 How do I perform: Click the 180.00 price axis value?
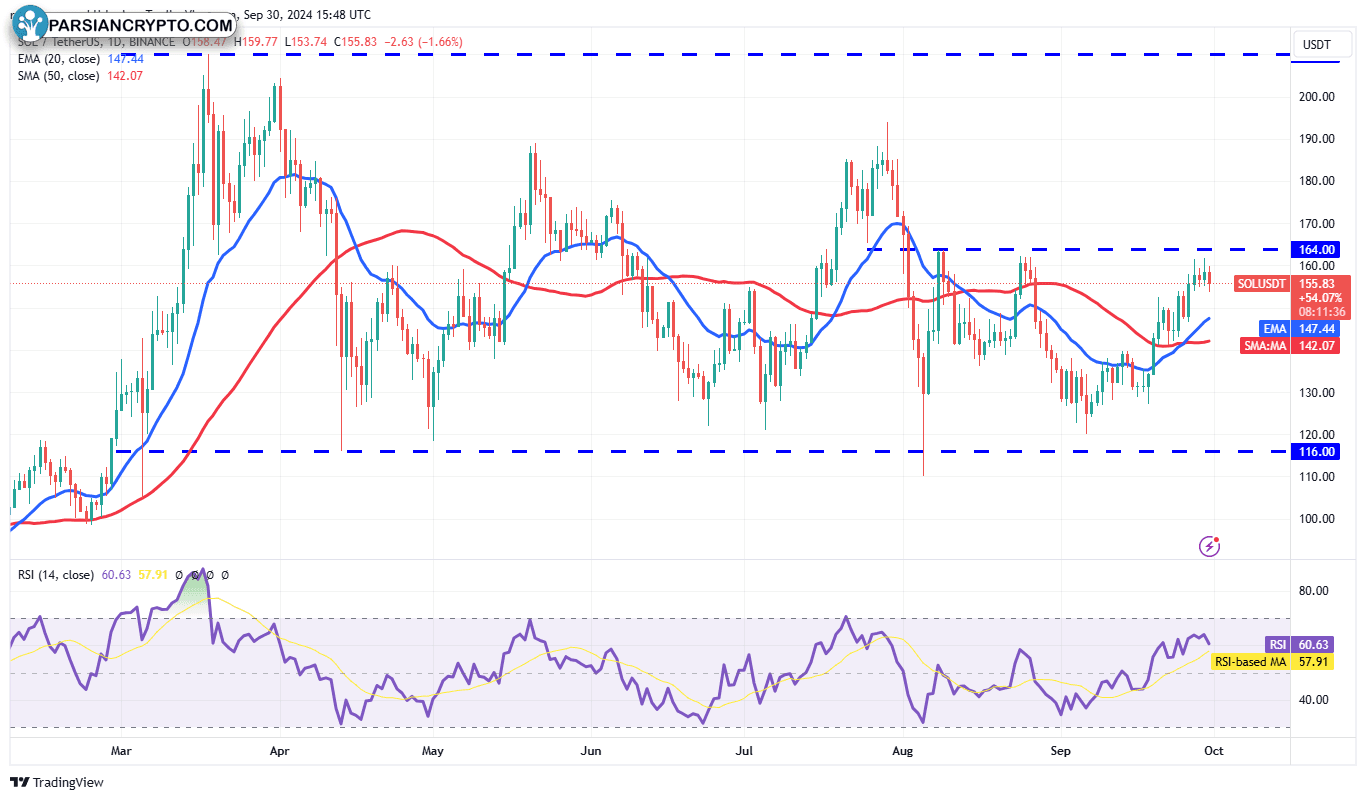point(1316,181)
